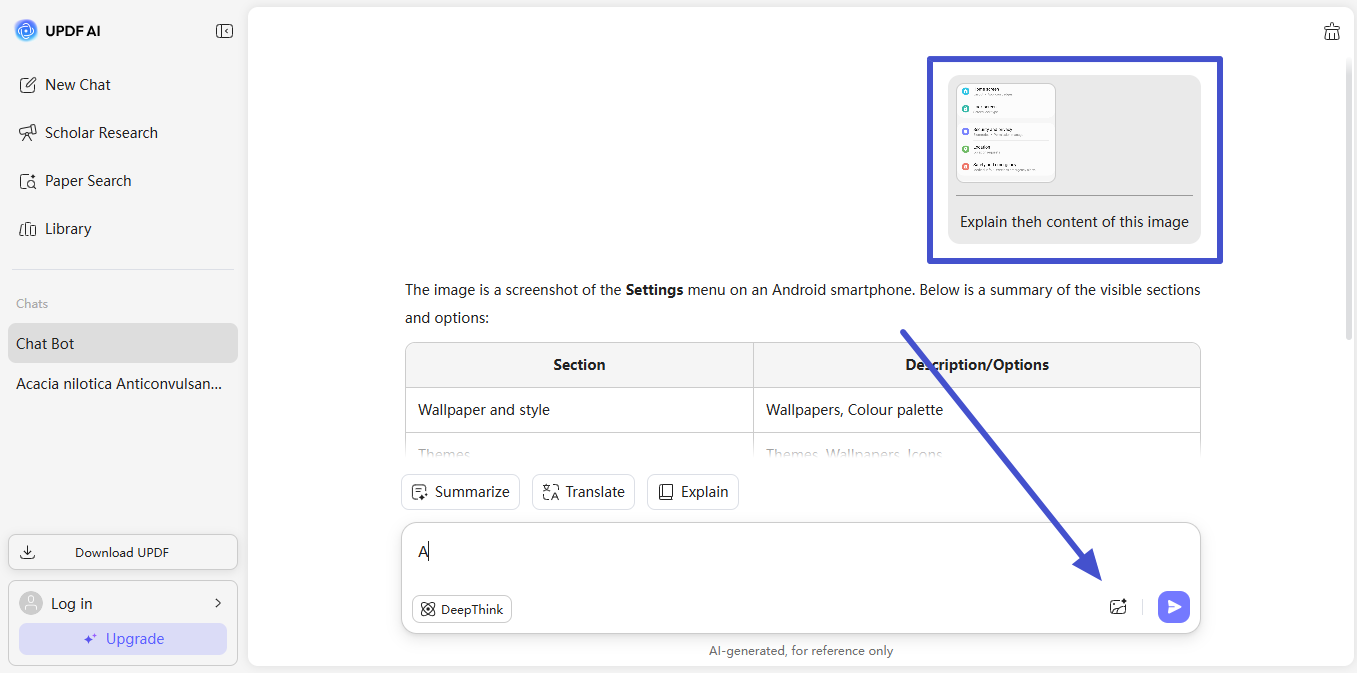Click the Translate quick action

(x=583, y=492)
